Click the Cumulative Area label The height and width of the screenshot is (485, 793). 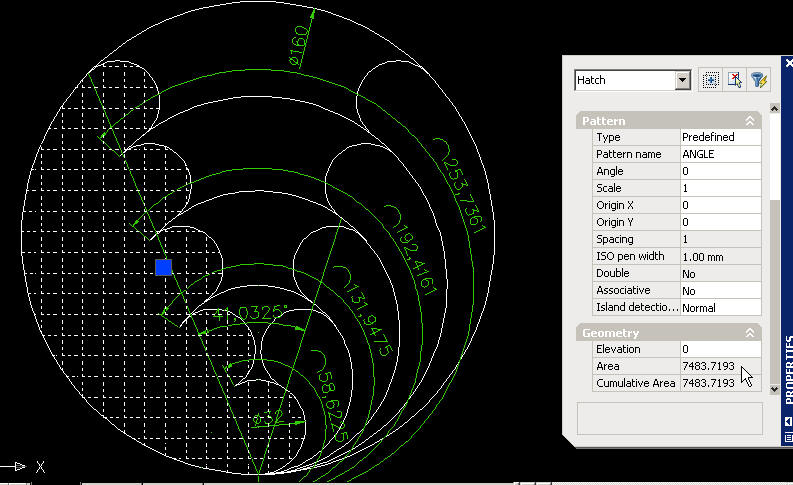636,383
